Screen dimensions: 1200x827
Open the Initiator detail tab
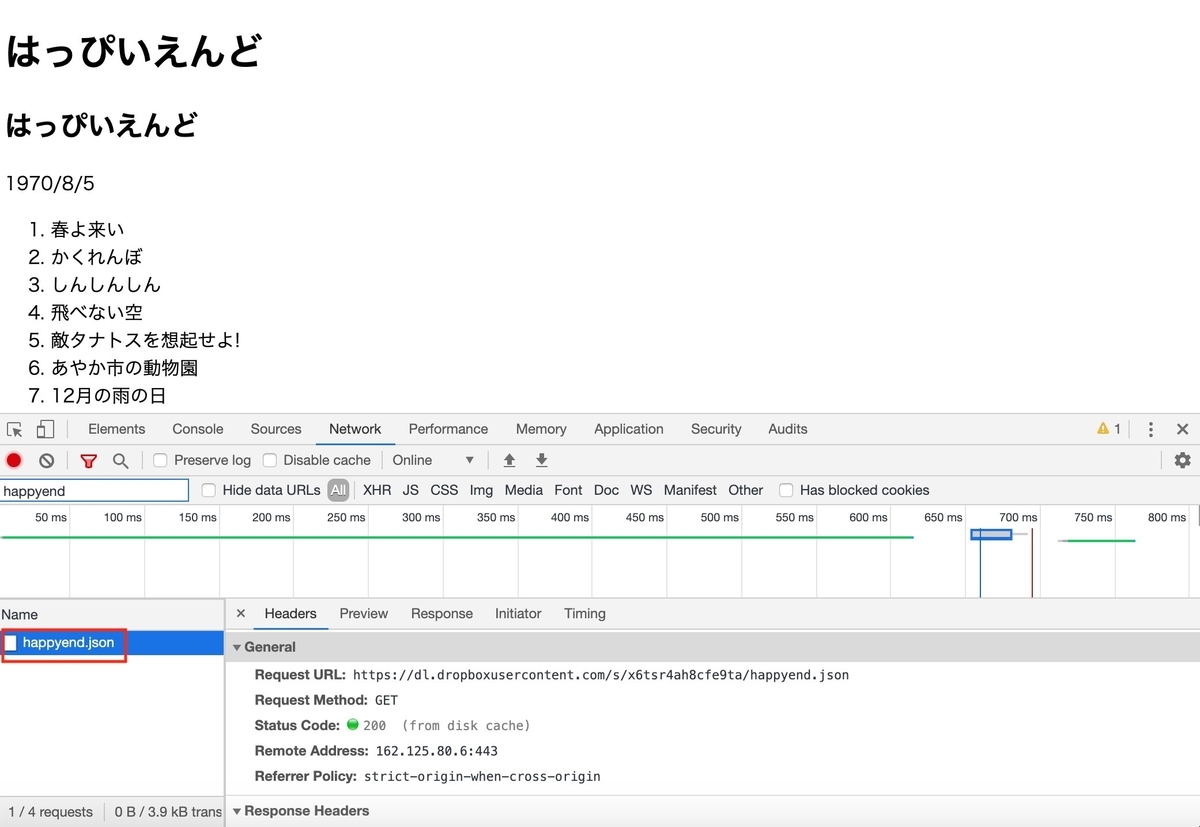(518, 614)
